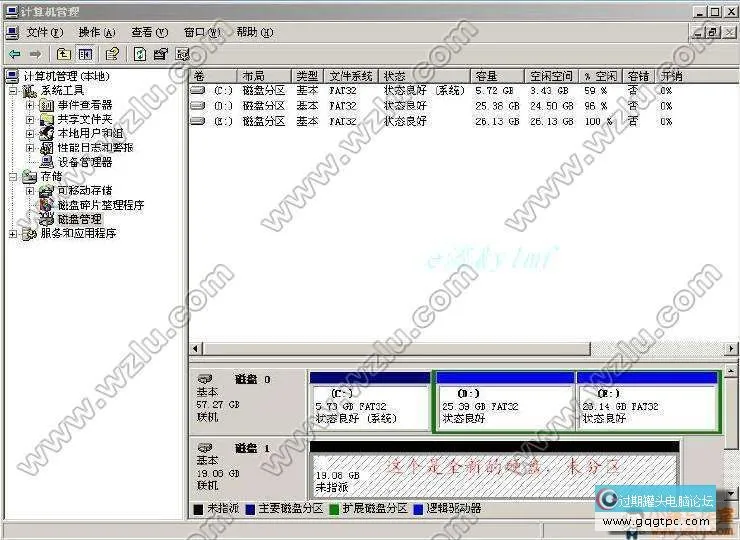
Task: Open 设备管理器 in the tree
Action: [x=85, y=162]
